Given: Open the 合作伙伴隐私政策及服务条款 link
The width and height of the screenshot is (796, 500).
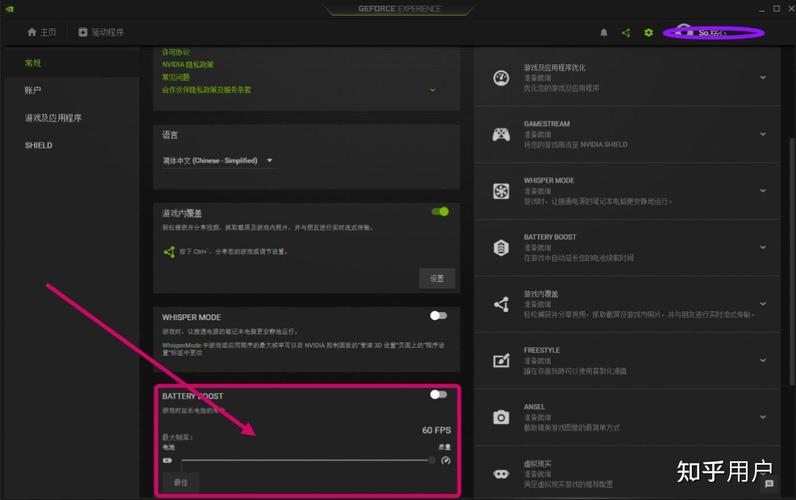Looking at the screenshot, I should [207, 90].
